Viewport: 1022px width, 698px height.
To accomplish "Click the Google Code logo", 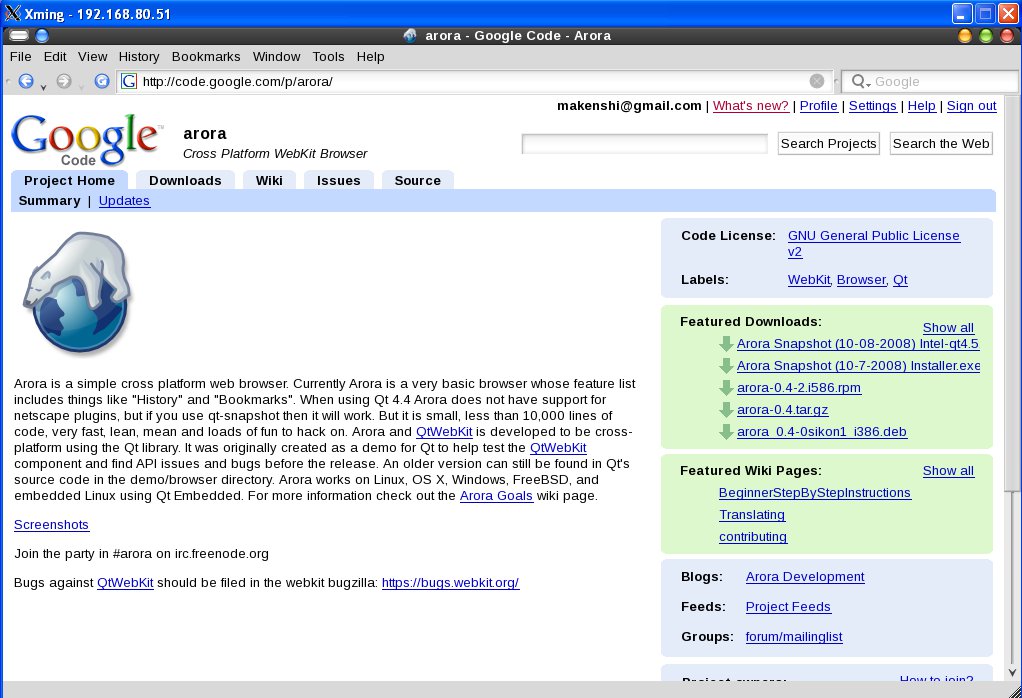I will pyautogui.click(x=86, y=139).
